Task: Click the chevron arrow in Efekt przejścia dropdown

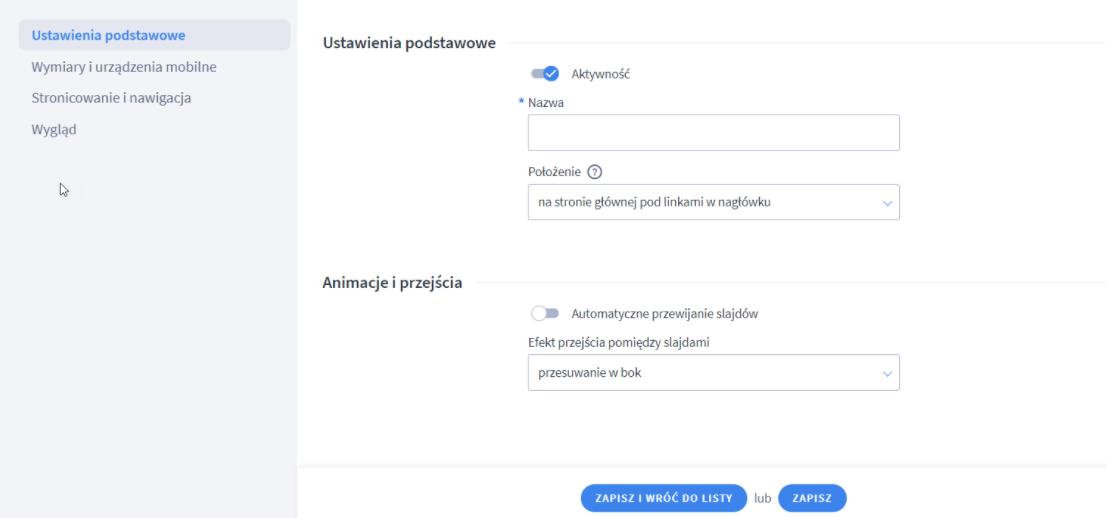Action: [887, 373]
